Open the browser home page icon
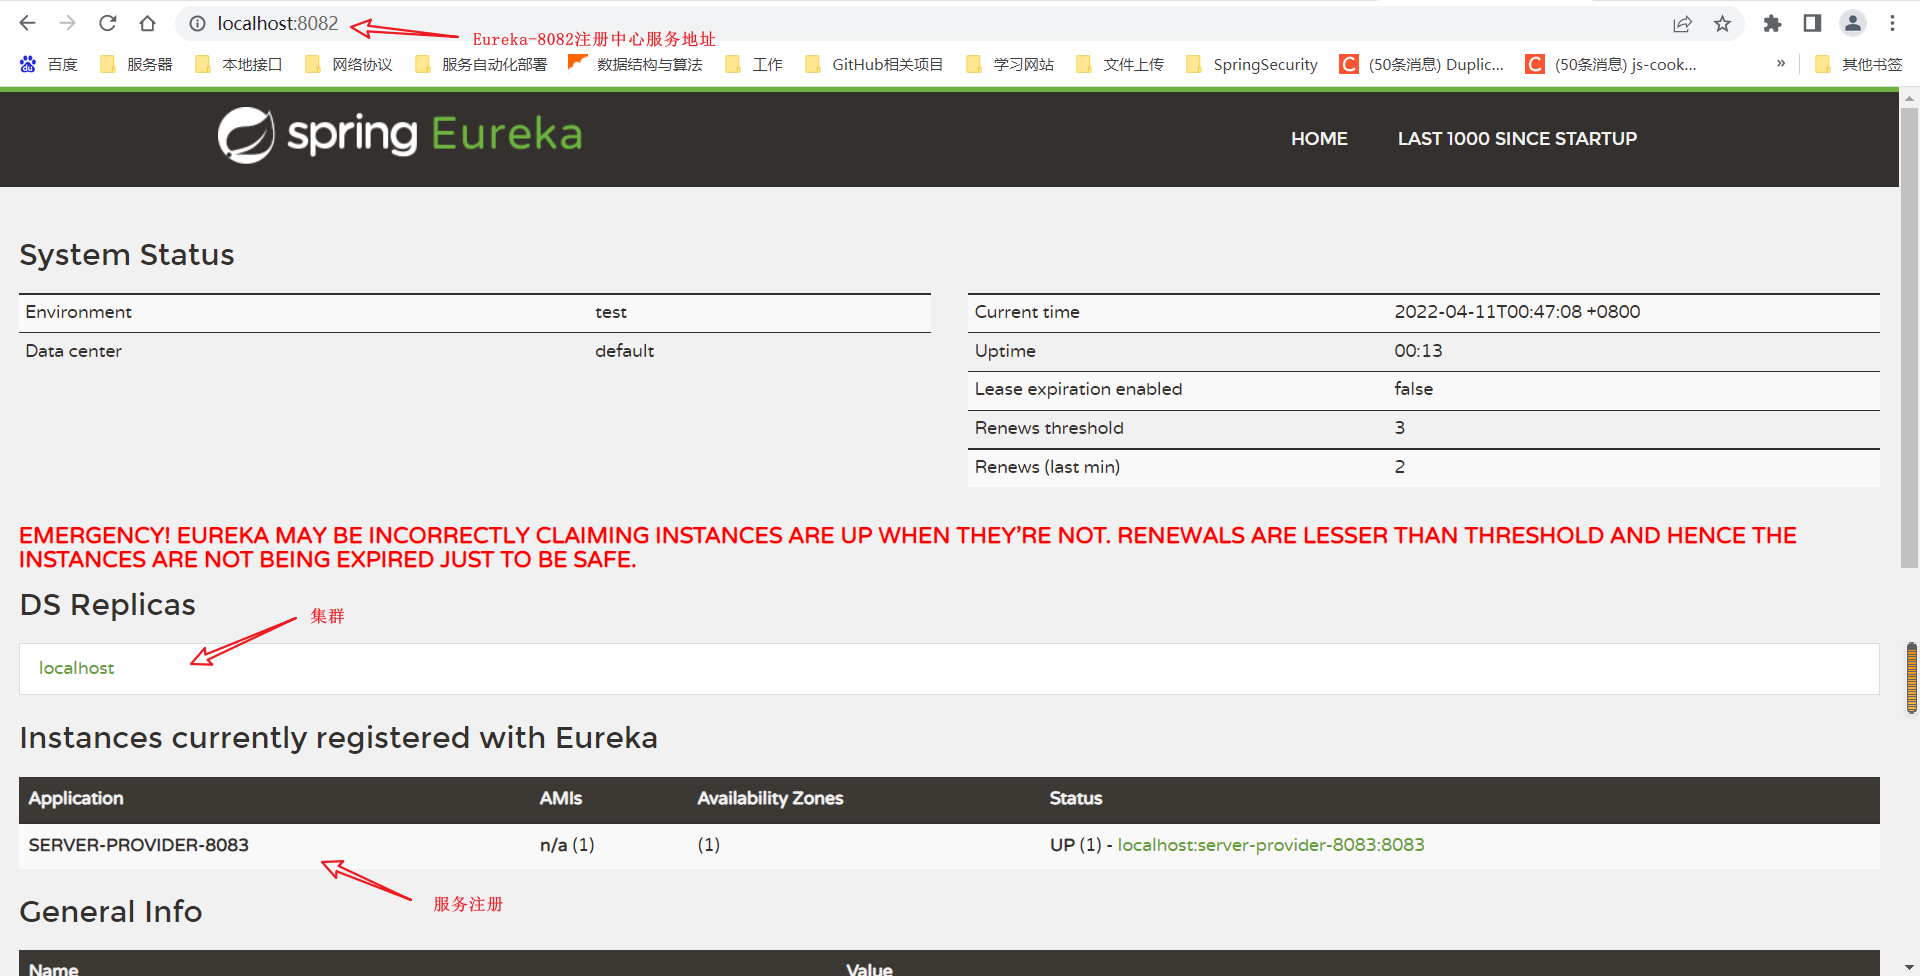This screenshot has height=976, width=1920. point(148,23)
